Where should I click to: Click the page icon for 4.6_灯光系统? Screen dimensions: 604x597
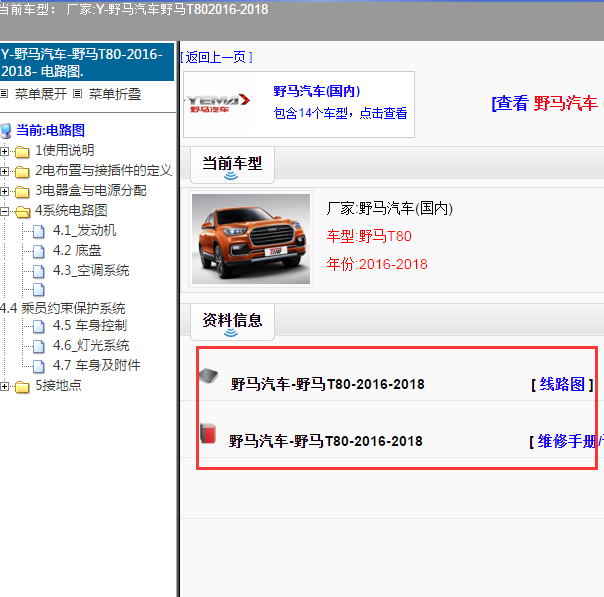[x=39, y=346]
